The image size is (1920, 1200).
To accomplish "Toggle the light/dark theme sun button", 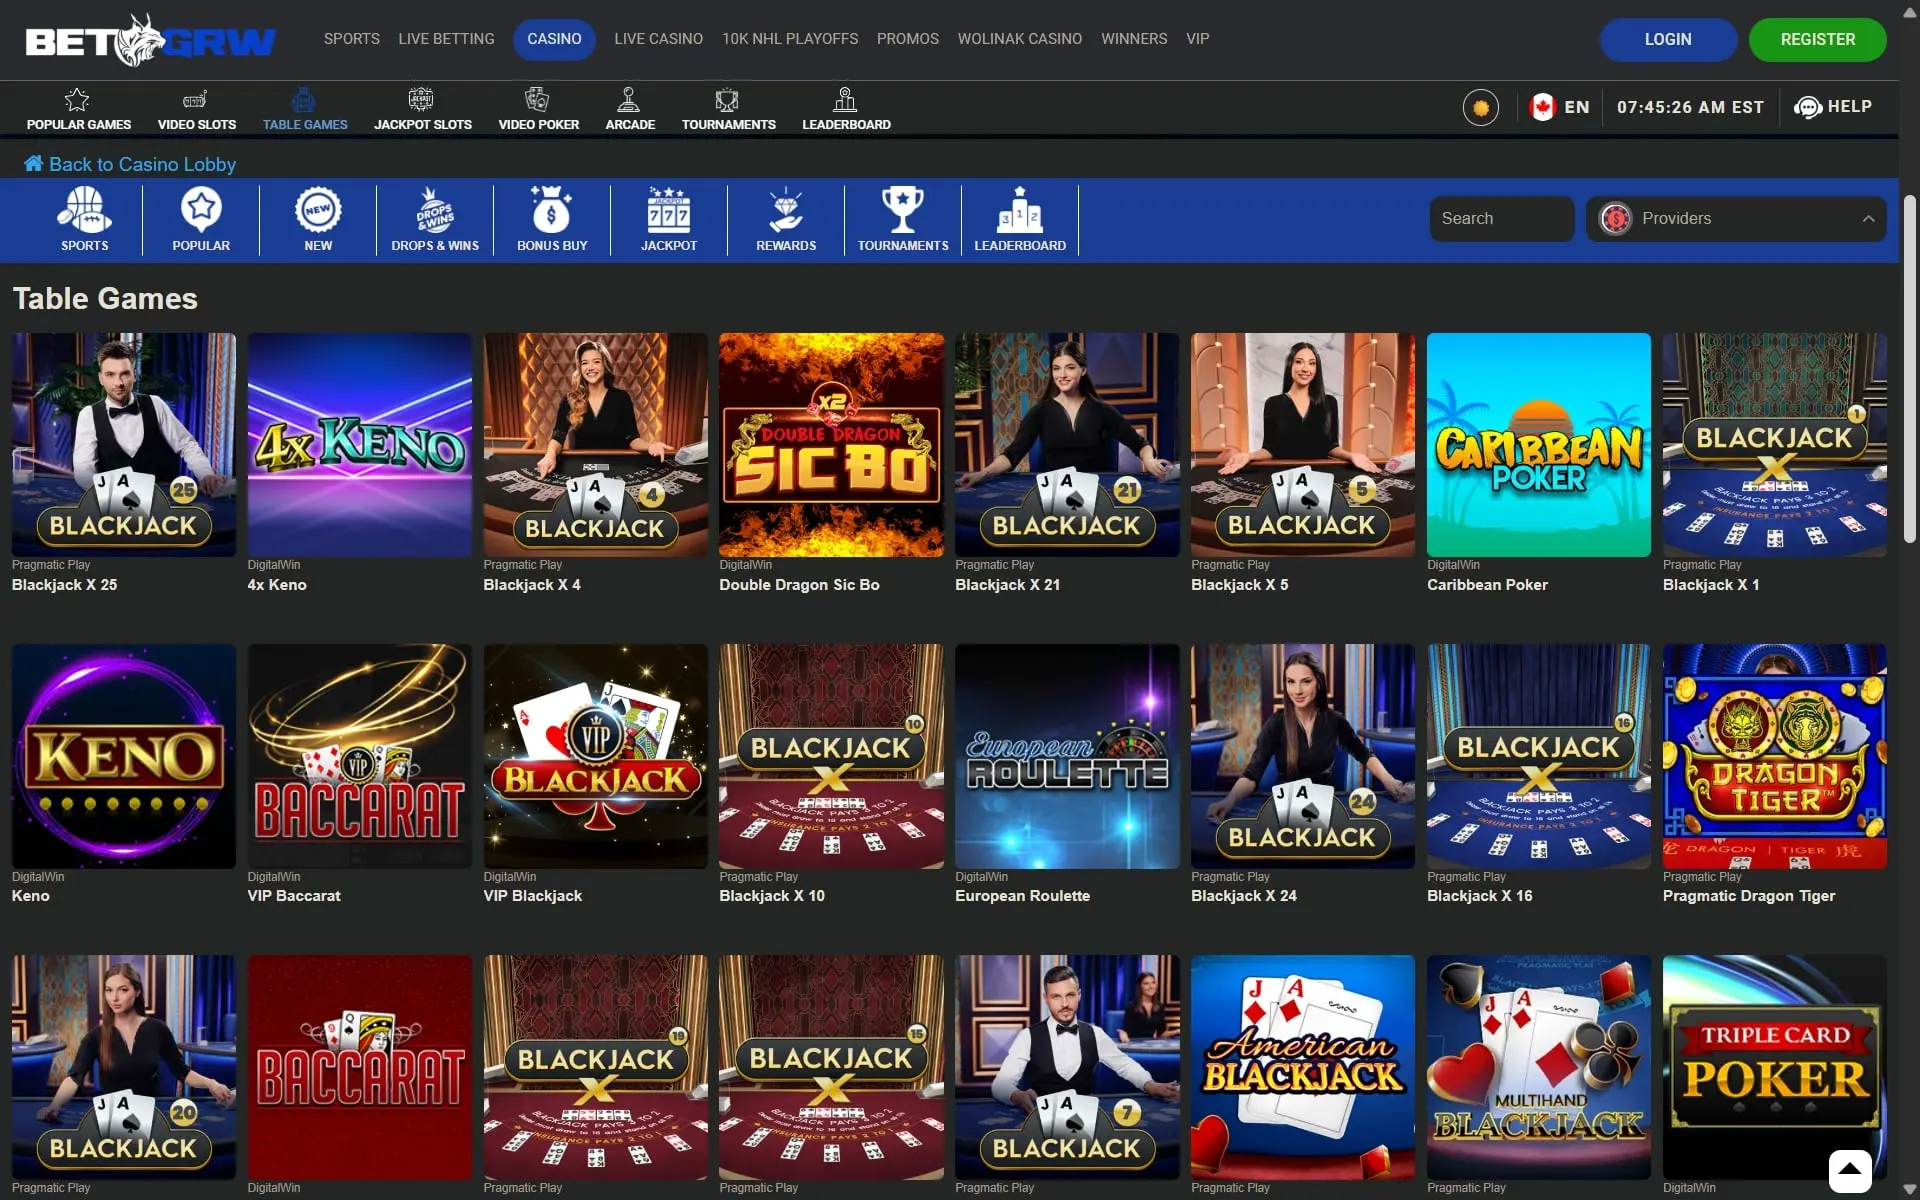I will coord(1481,107).
